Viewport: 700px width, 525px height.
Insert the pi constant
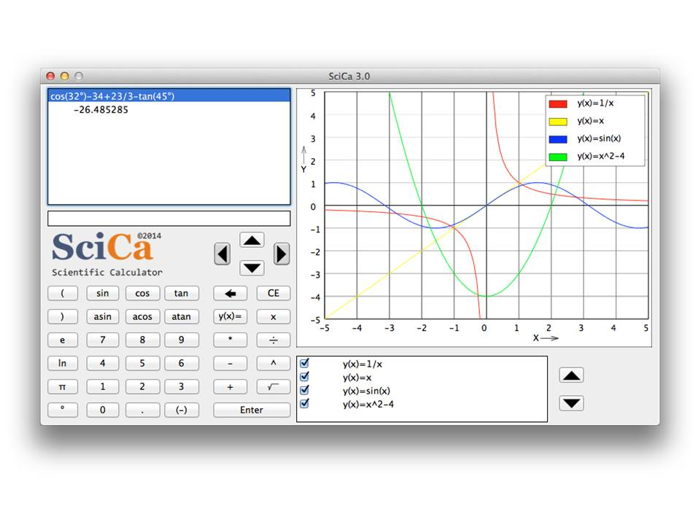[x=62, y=386]
